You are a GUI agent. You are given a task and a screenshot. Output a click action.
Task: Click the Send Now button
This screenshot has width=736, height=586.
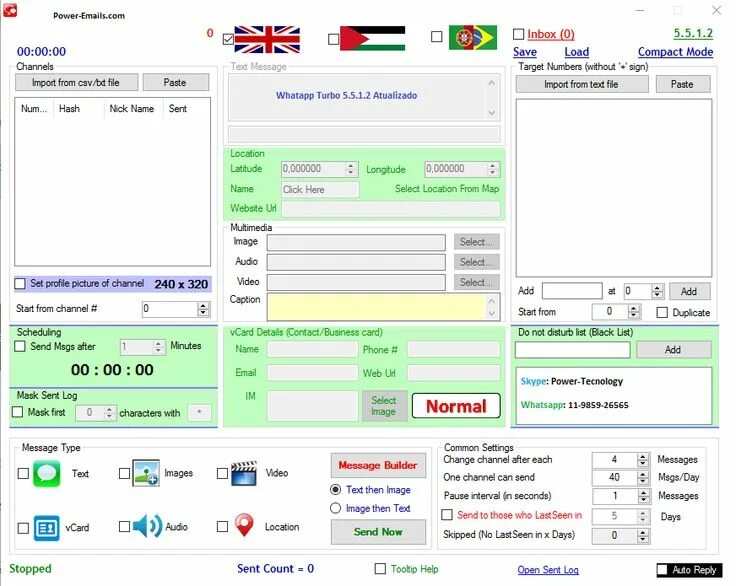tap(378, 532)
